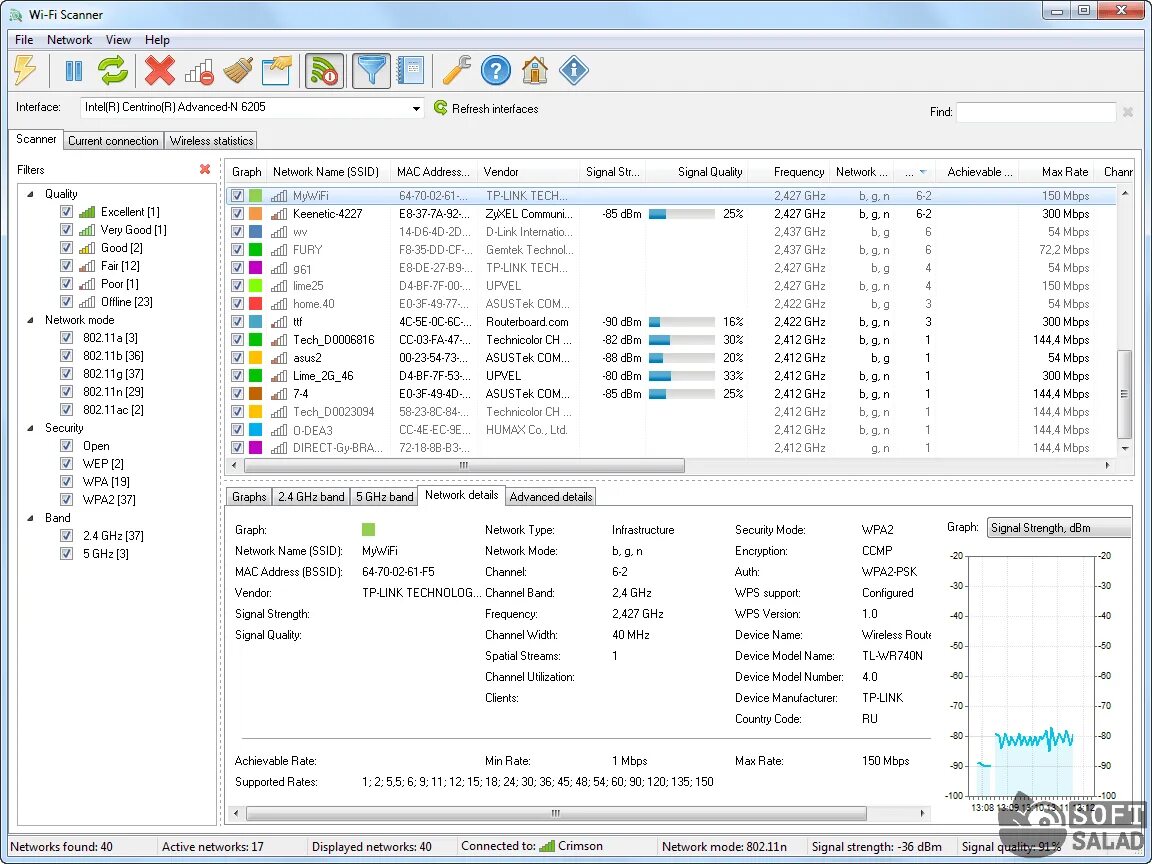Collapse the Band filter group
Screen dimensions: 1152x864
(x=31, y=518)
